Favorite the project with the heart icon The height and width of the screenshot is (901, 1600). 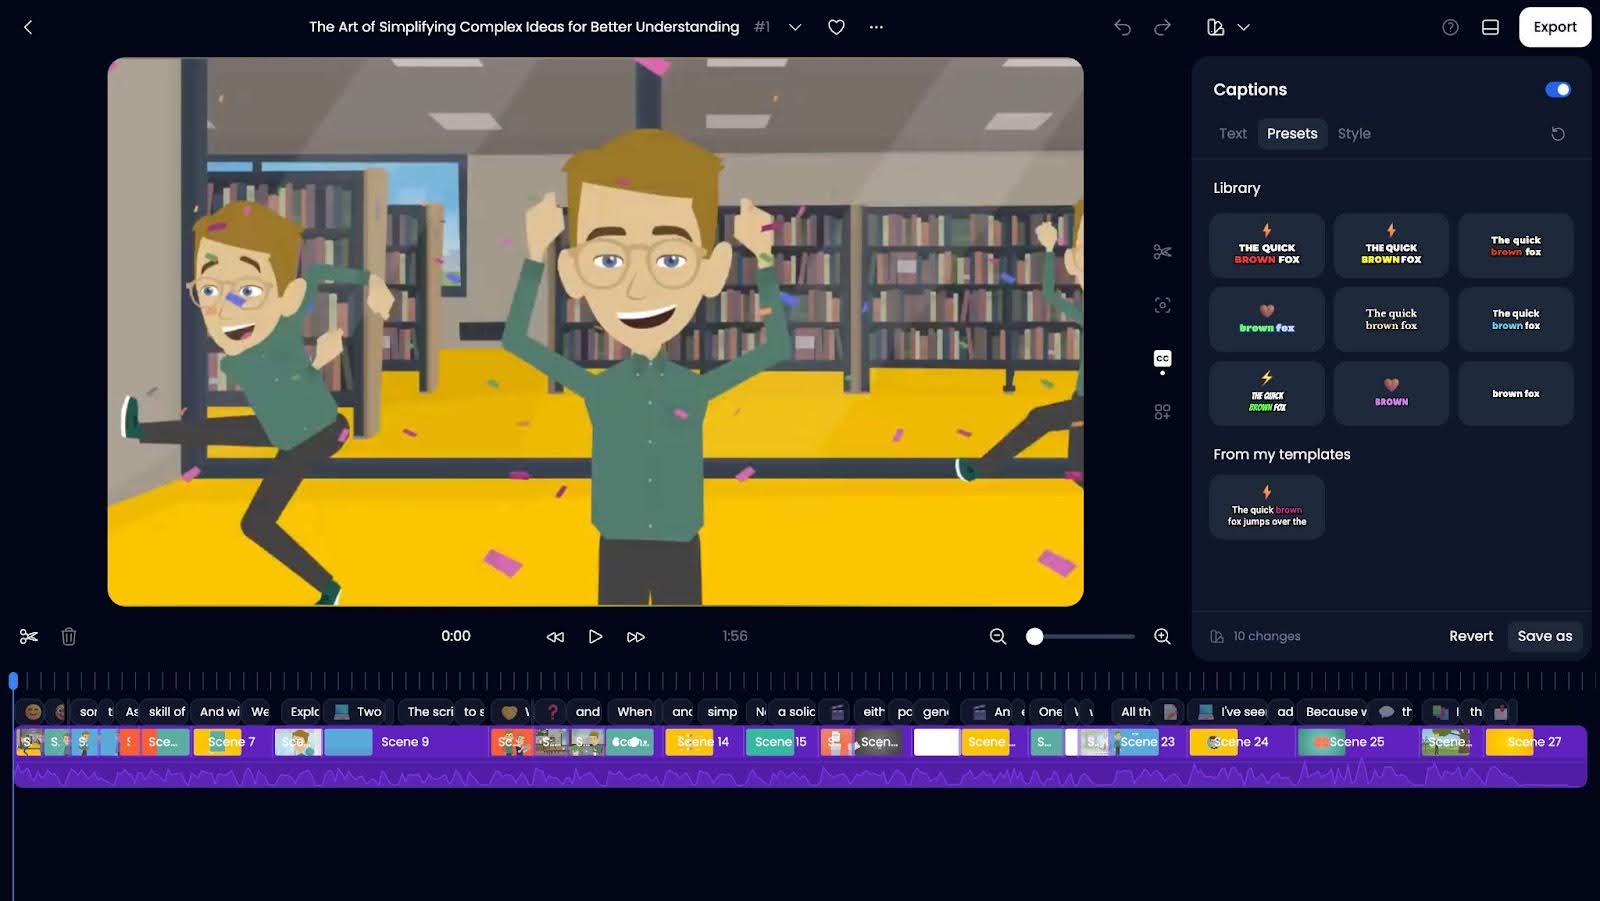coord(836,27)
